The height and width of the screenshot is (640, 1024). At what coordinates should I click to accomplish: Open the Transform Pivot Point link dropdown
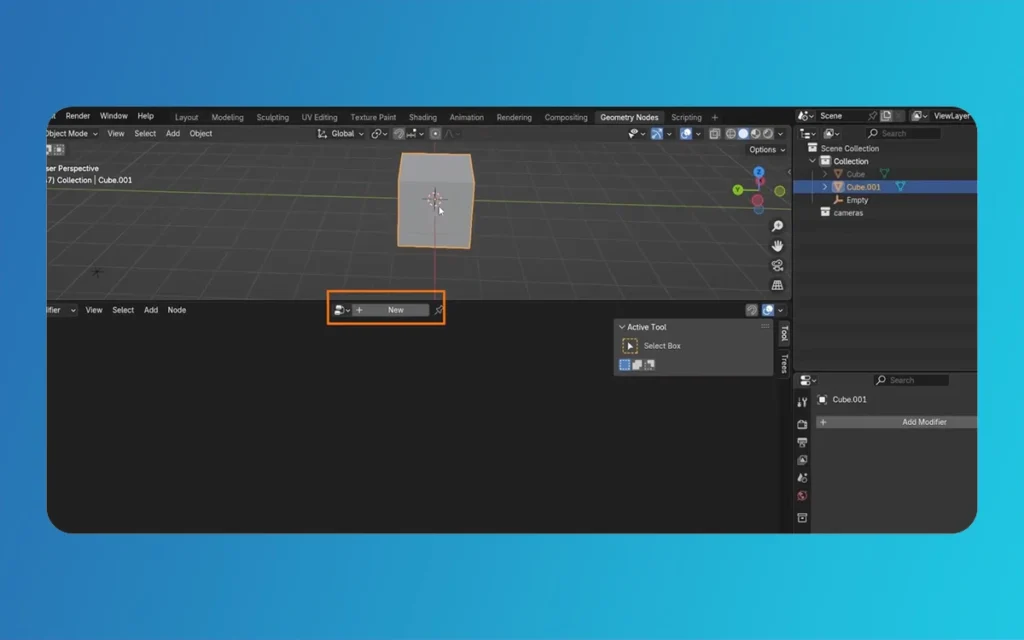pos(379,134)
